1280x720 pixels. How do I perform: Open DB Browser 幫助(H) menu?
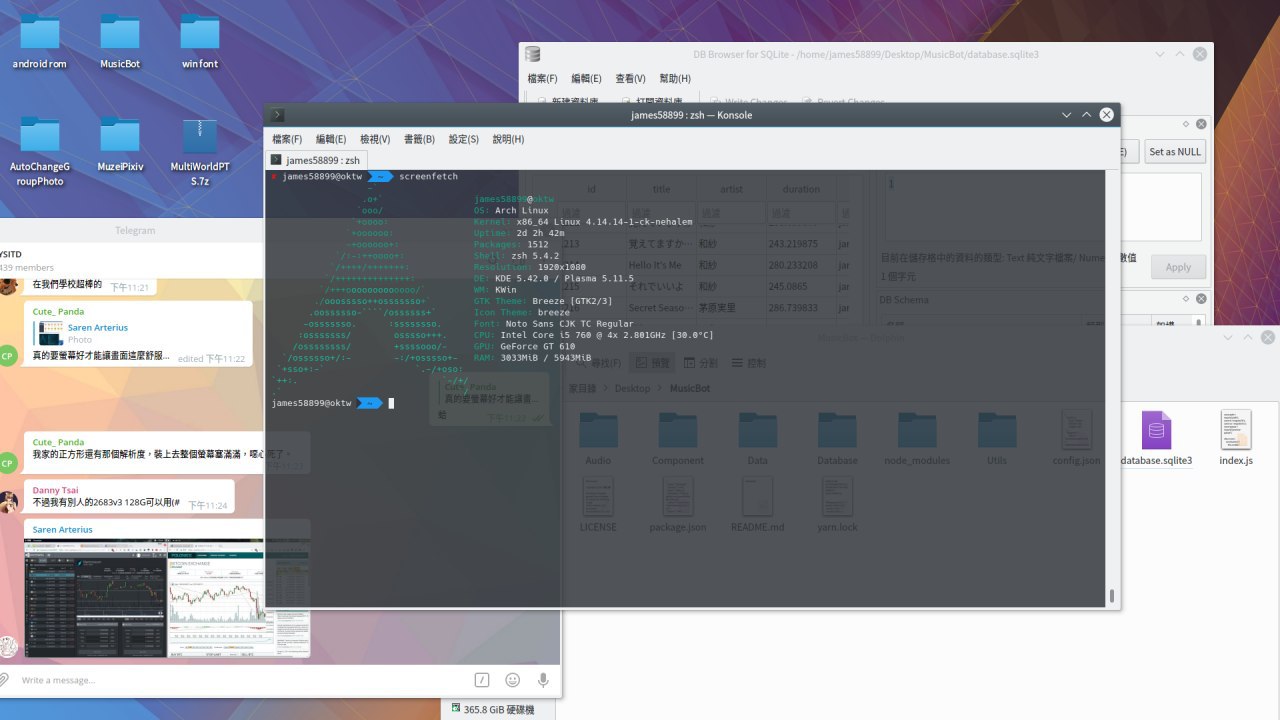click(675, 78)
